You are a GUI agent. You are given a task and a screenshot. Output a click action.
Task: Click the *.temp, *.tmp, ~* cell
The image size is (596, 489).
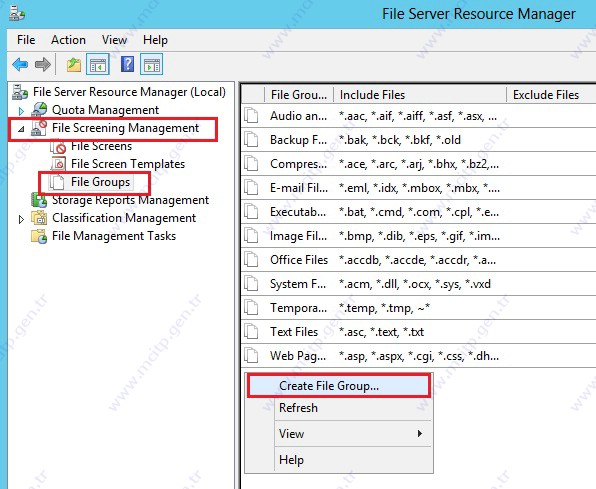pyautogui.click(x=384, y=308)
